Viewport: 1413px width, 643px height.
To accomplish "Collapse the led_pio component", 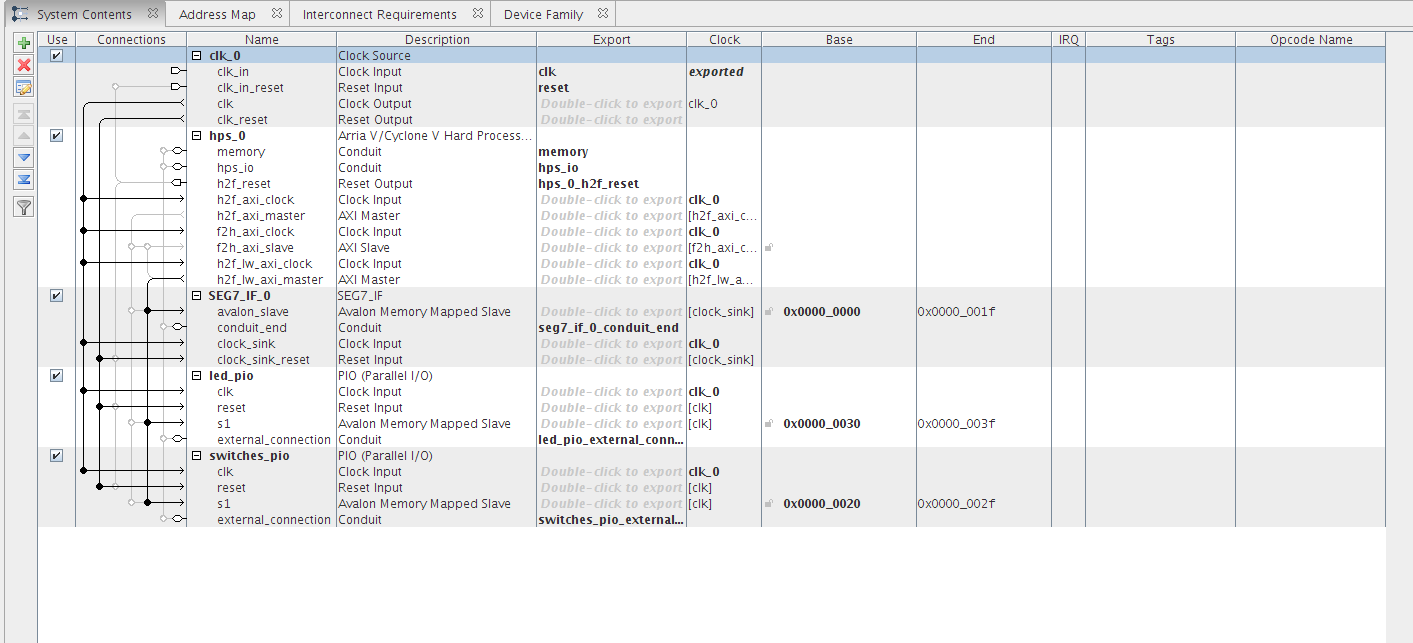I will [197, 376].
